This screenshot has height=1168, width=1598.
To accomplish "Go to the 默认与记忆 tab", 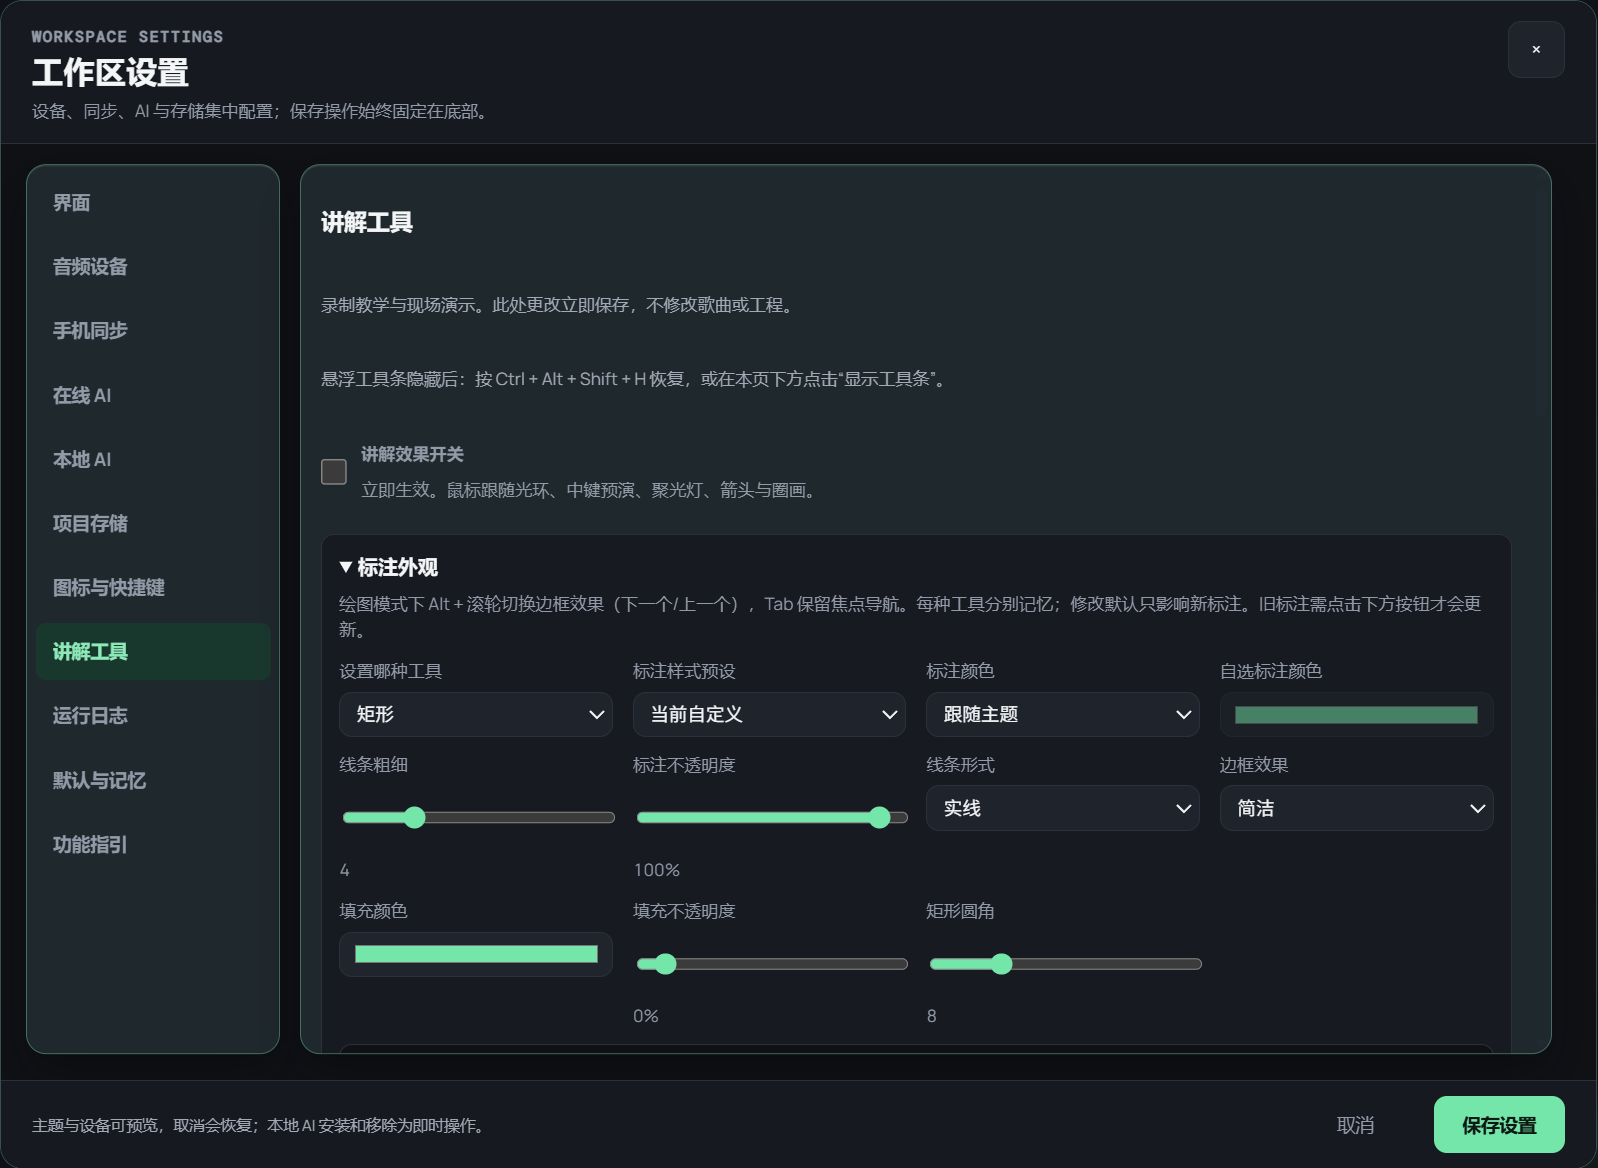I will pos(153,780).
